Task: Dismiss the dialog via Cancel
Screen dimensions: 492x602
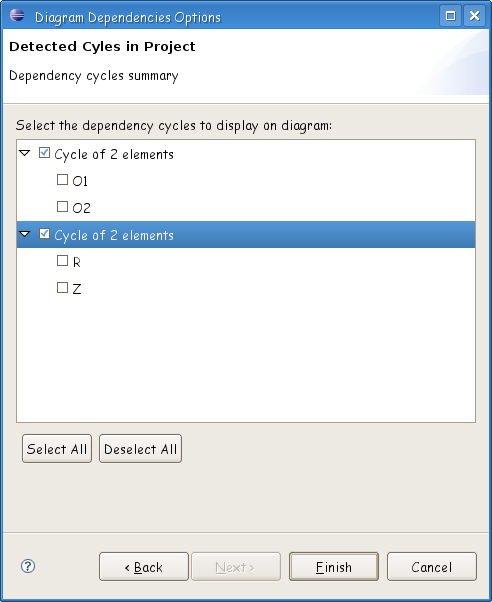Action: 432,567
